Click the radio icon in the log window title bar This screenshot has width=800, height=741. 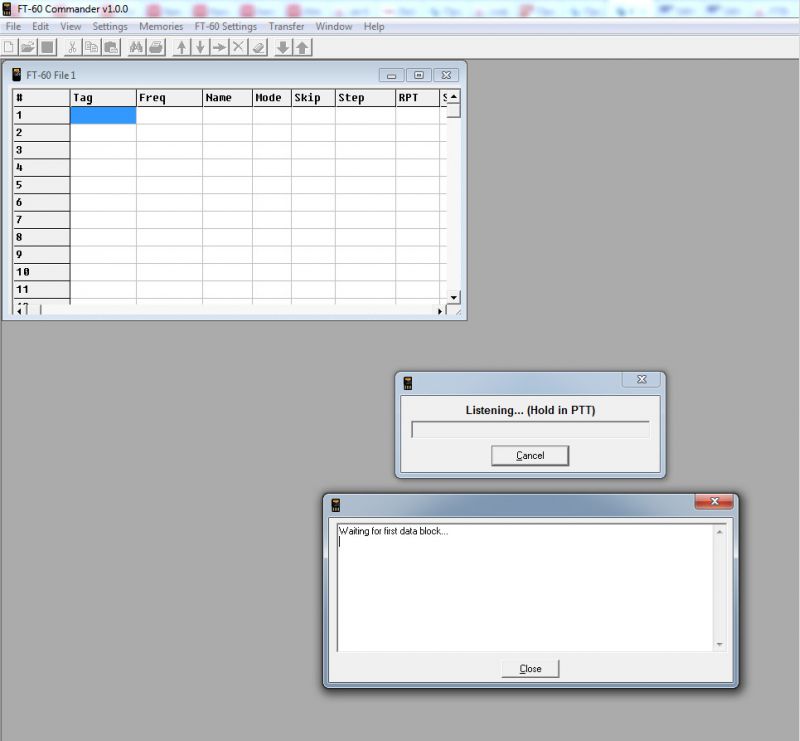click(x=336, y=505)
